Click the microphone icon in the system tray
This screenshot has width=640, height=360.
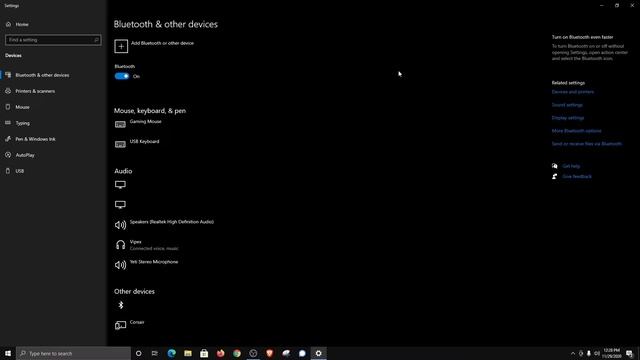[x=589, y=353]
